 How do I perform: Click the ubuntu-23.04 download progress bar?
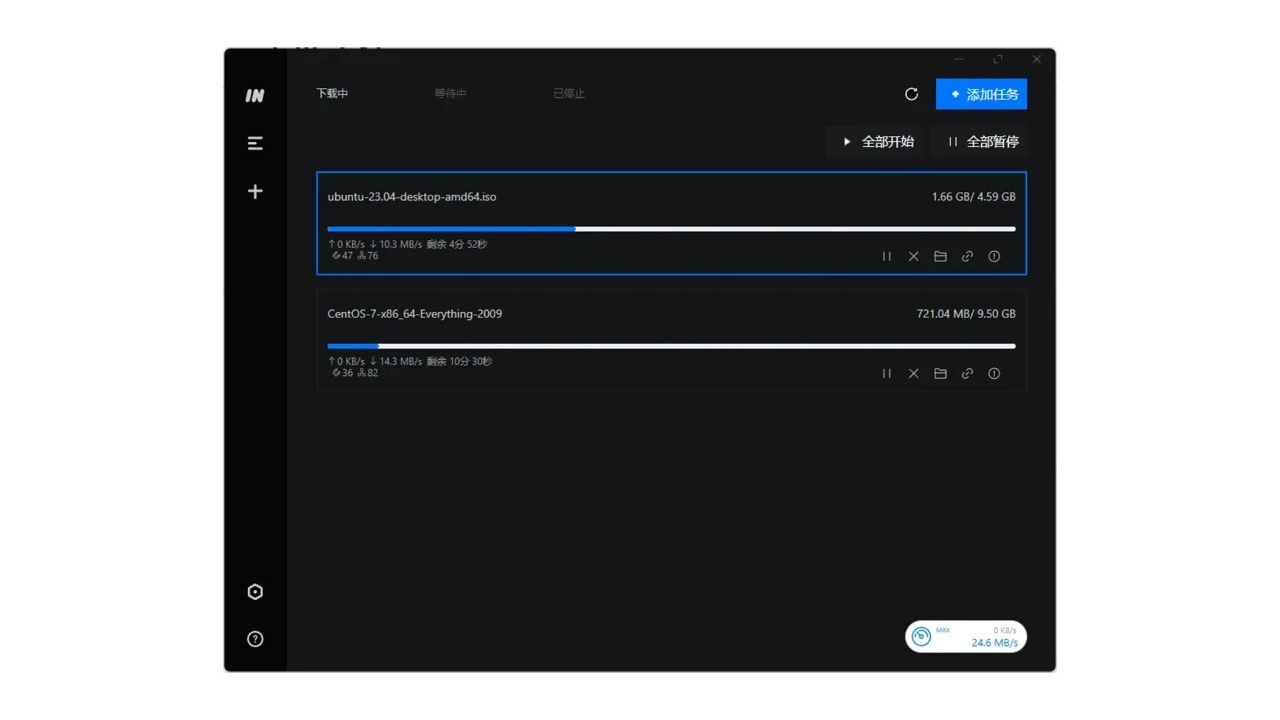(x=671, y=229)
